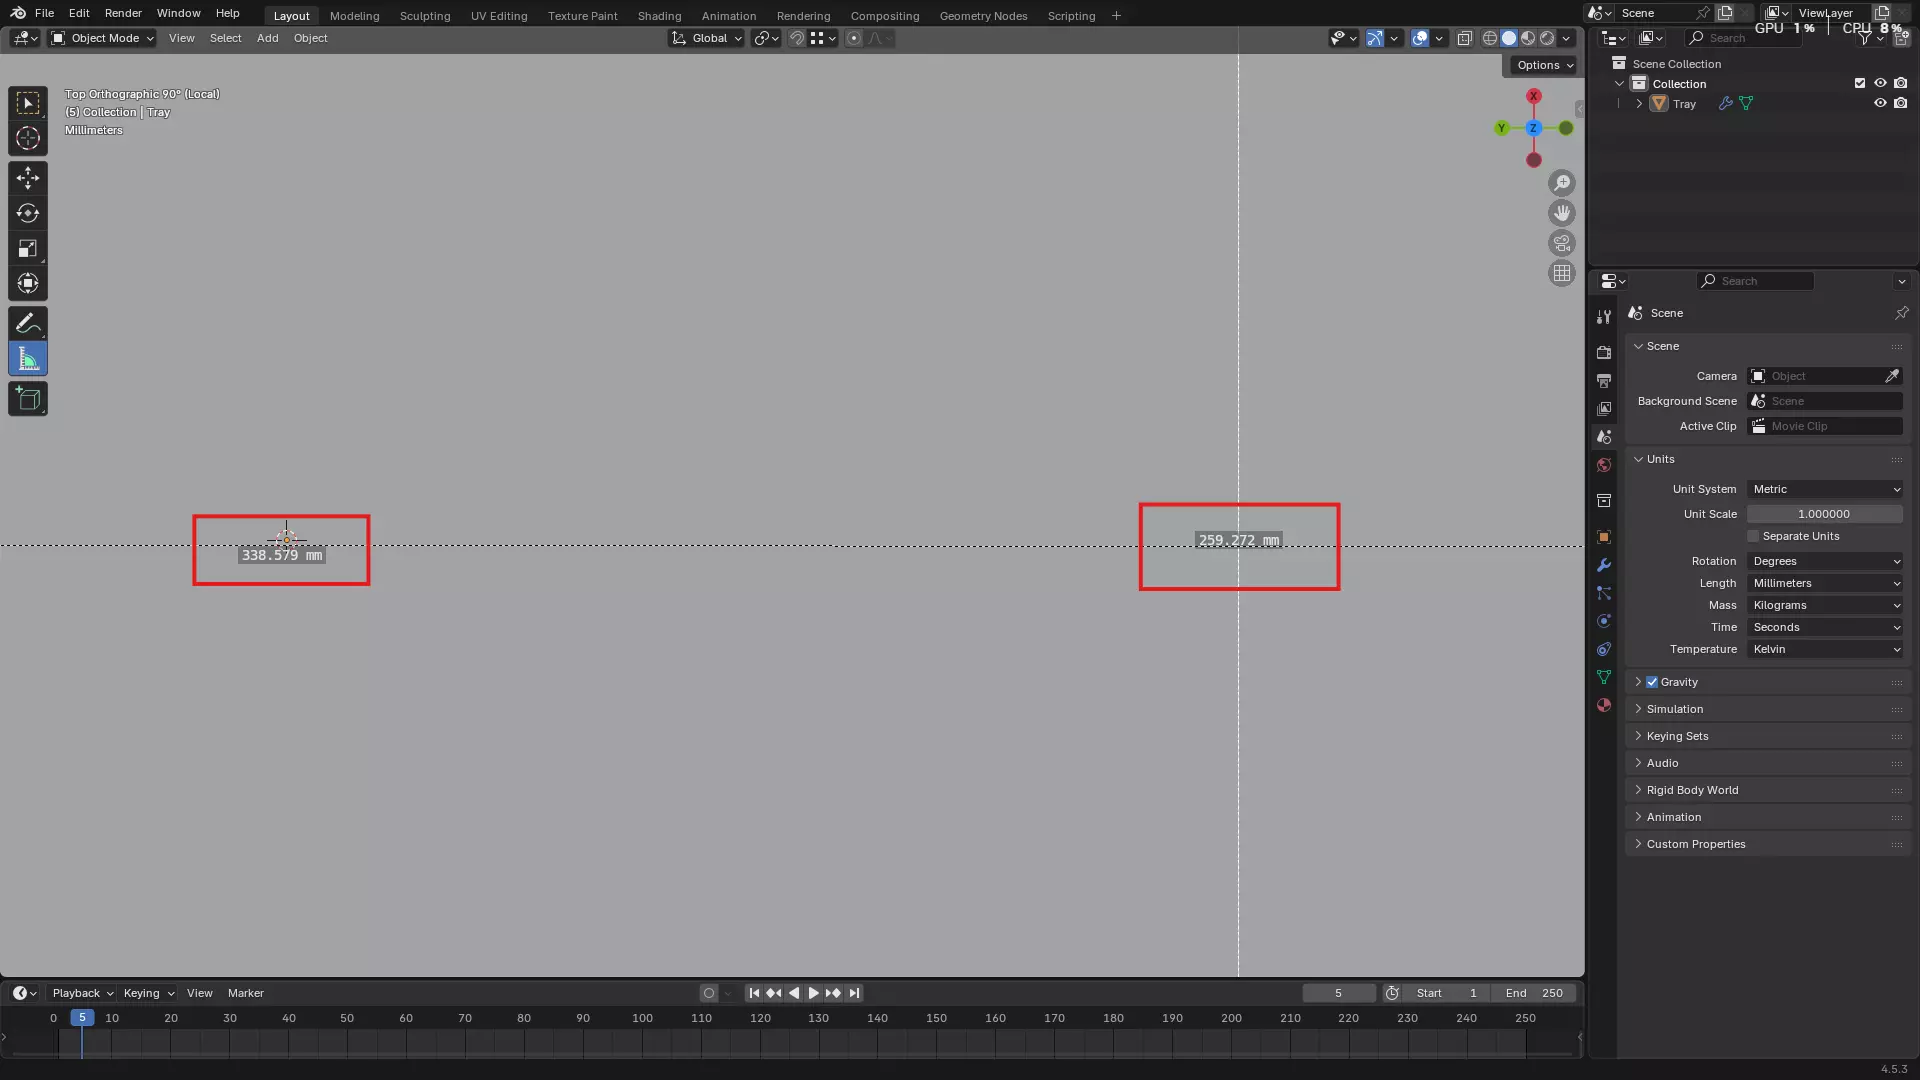The height and width of the screenshot is (1080, 1920).
Task: Toggle camera view icon in viewport
Action: (1561, 243)
